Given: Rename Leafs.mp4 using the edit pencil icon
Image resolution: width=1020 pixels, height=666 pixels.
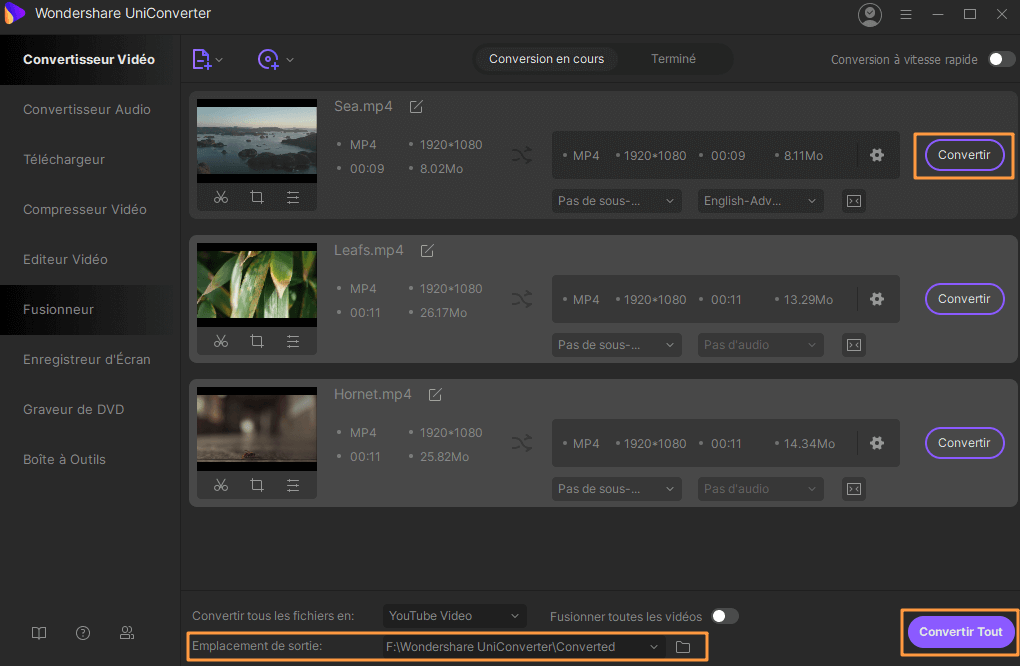Looking at the screenshot, I should pyautogui.click(x=427, y=251).
